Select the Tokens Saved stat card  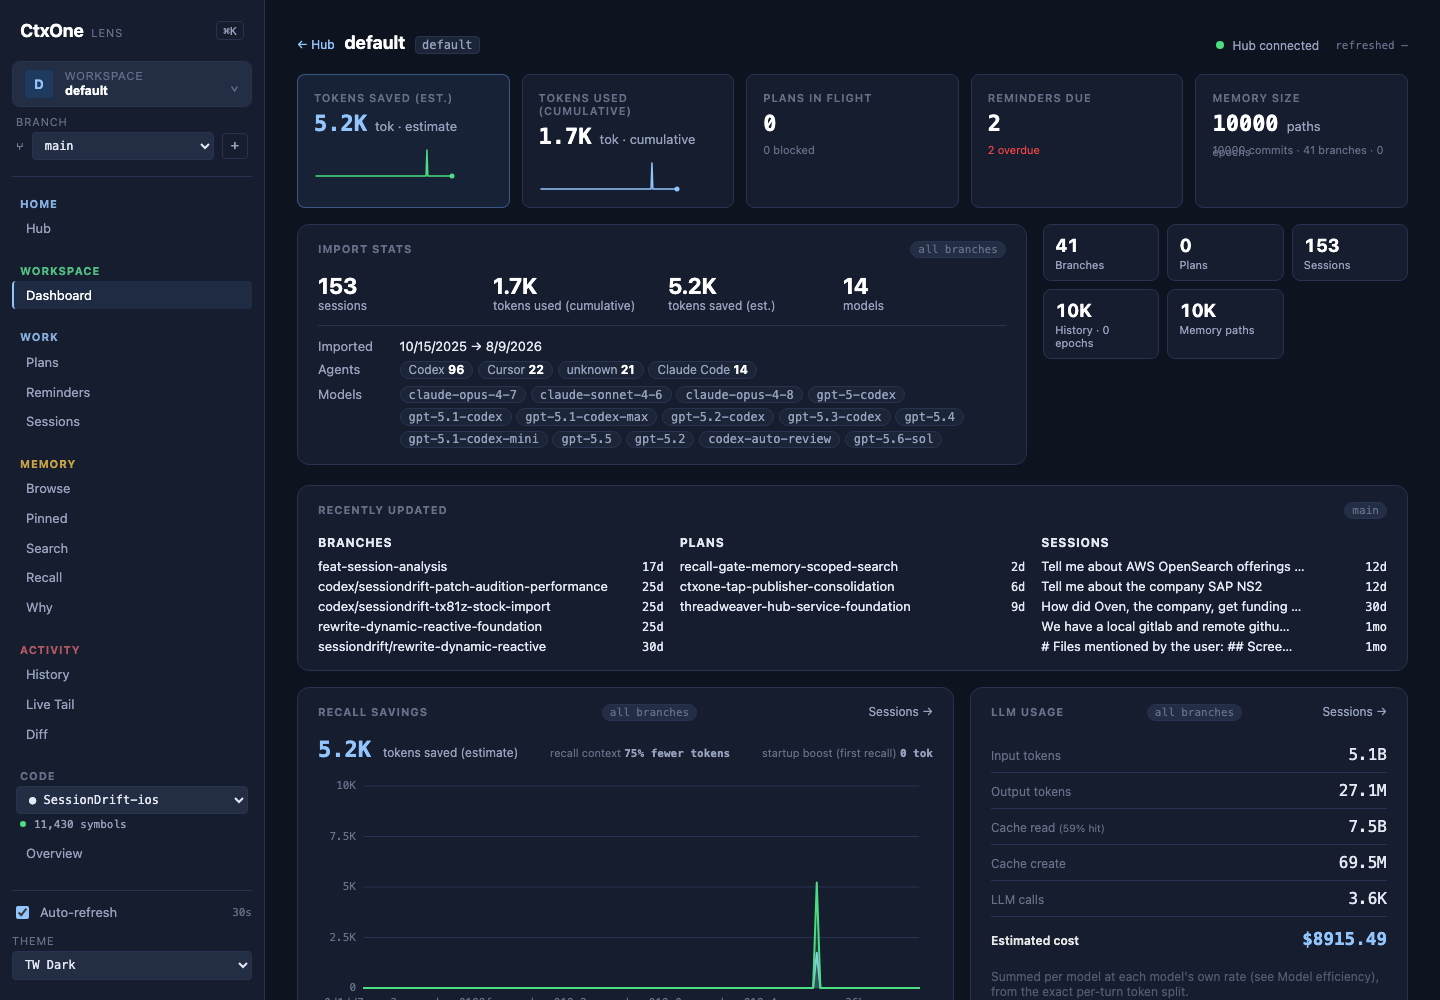pyautogui.click(x=403, y=141)
